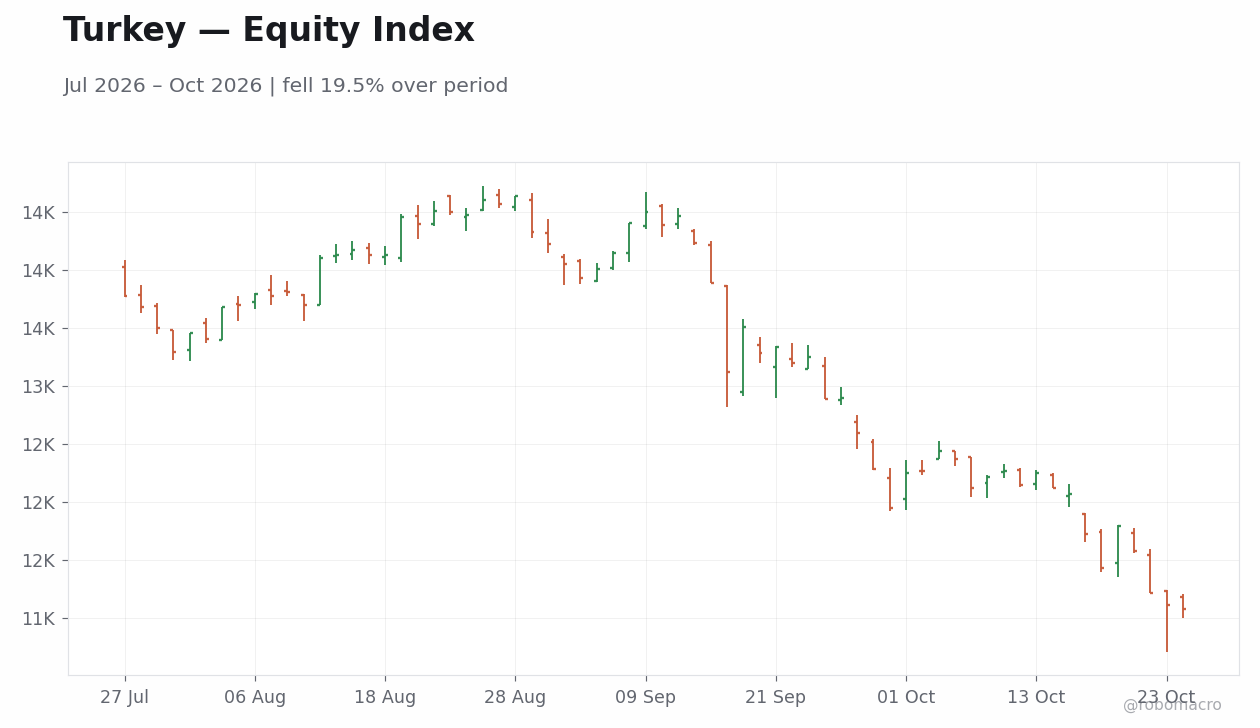Select the 21 Sep x-axis label

click(x=776, y=698)
